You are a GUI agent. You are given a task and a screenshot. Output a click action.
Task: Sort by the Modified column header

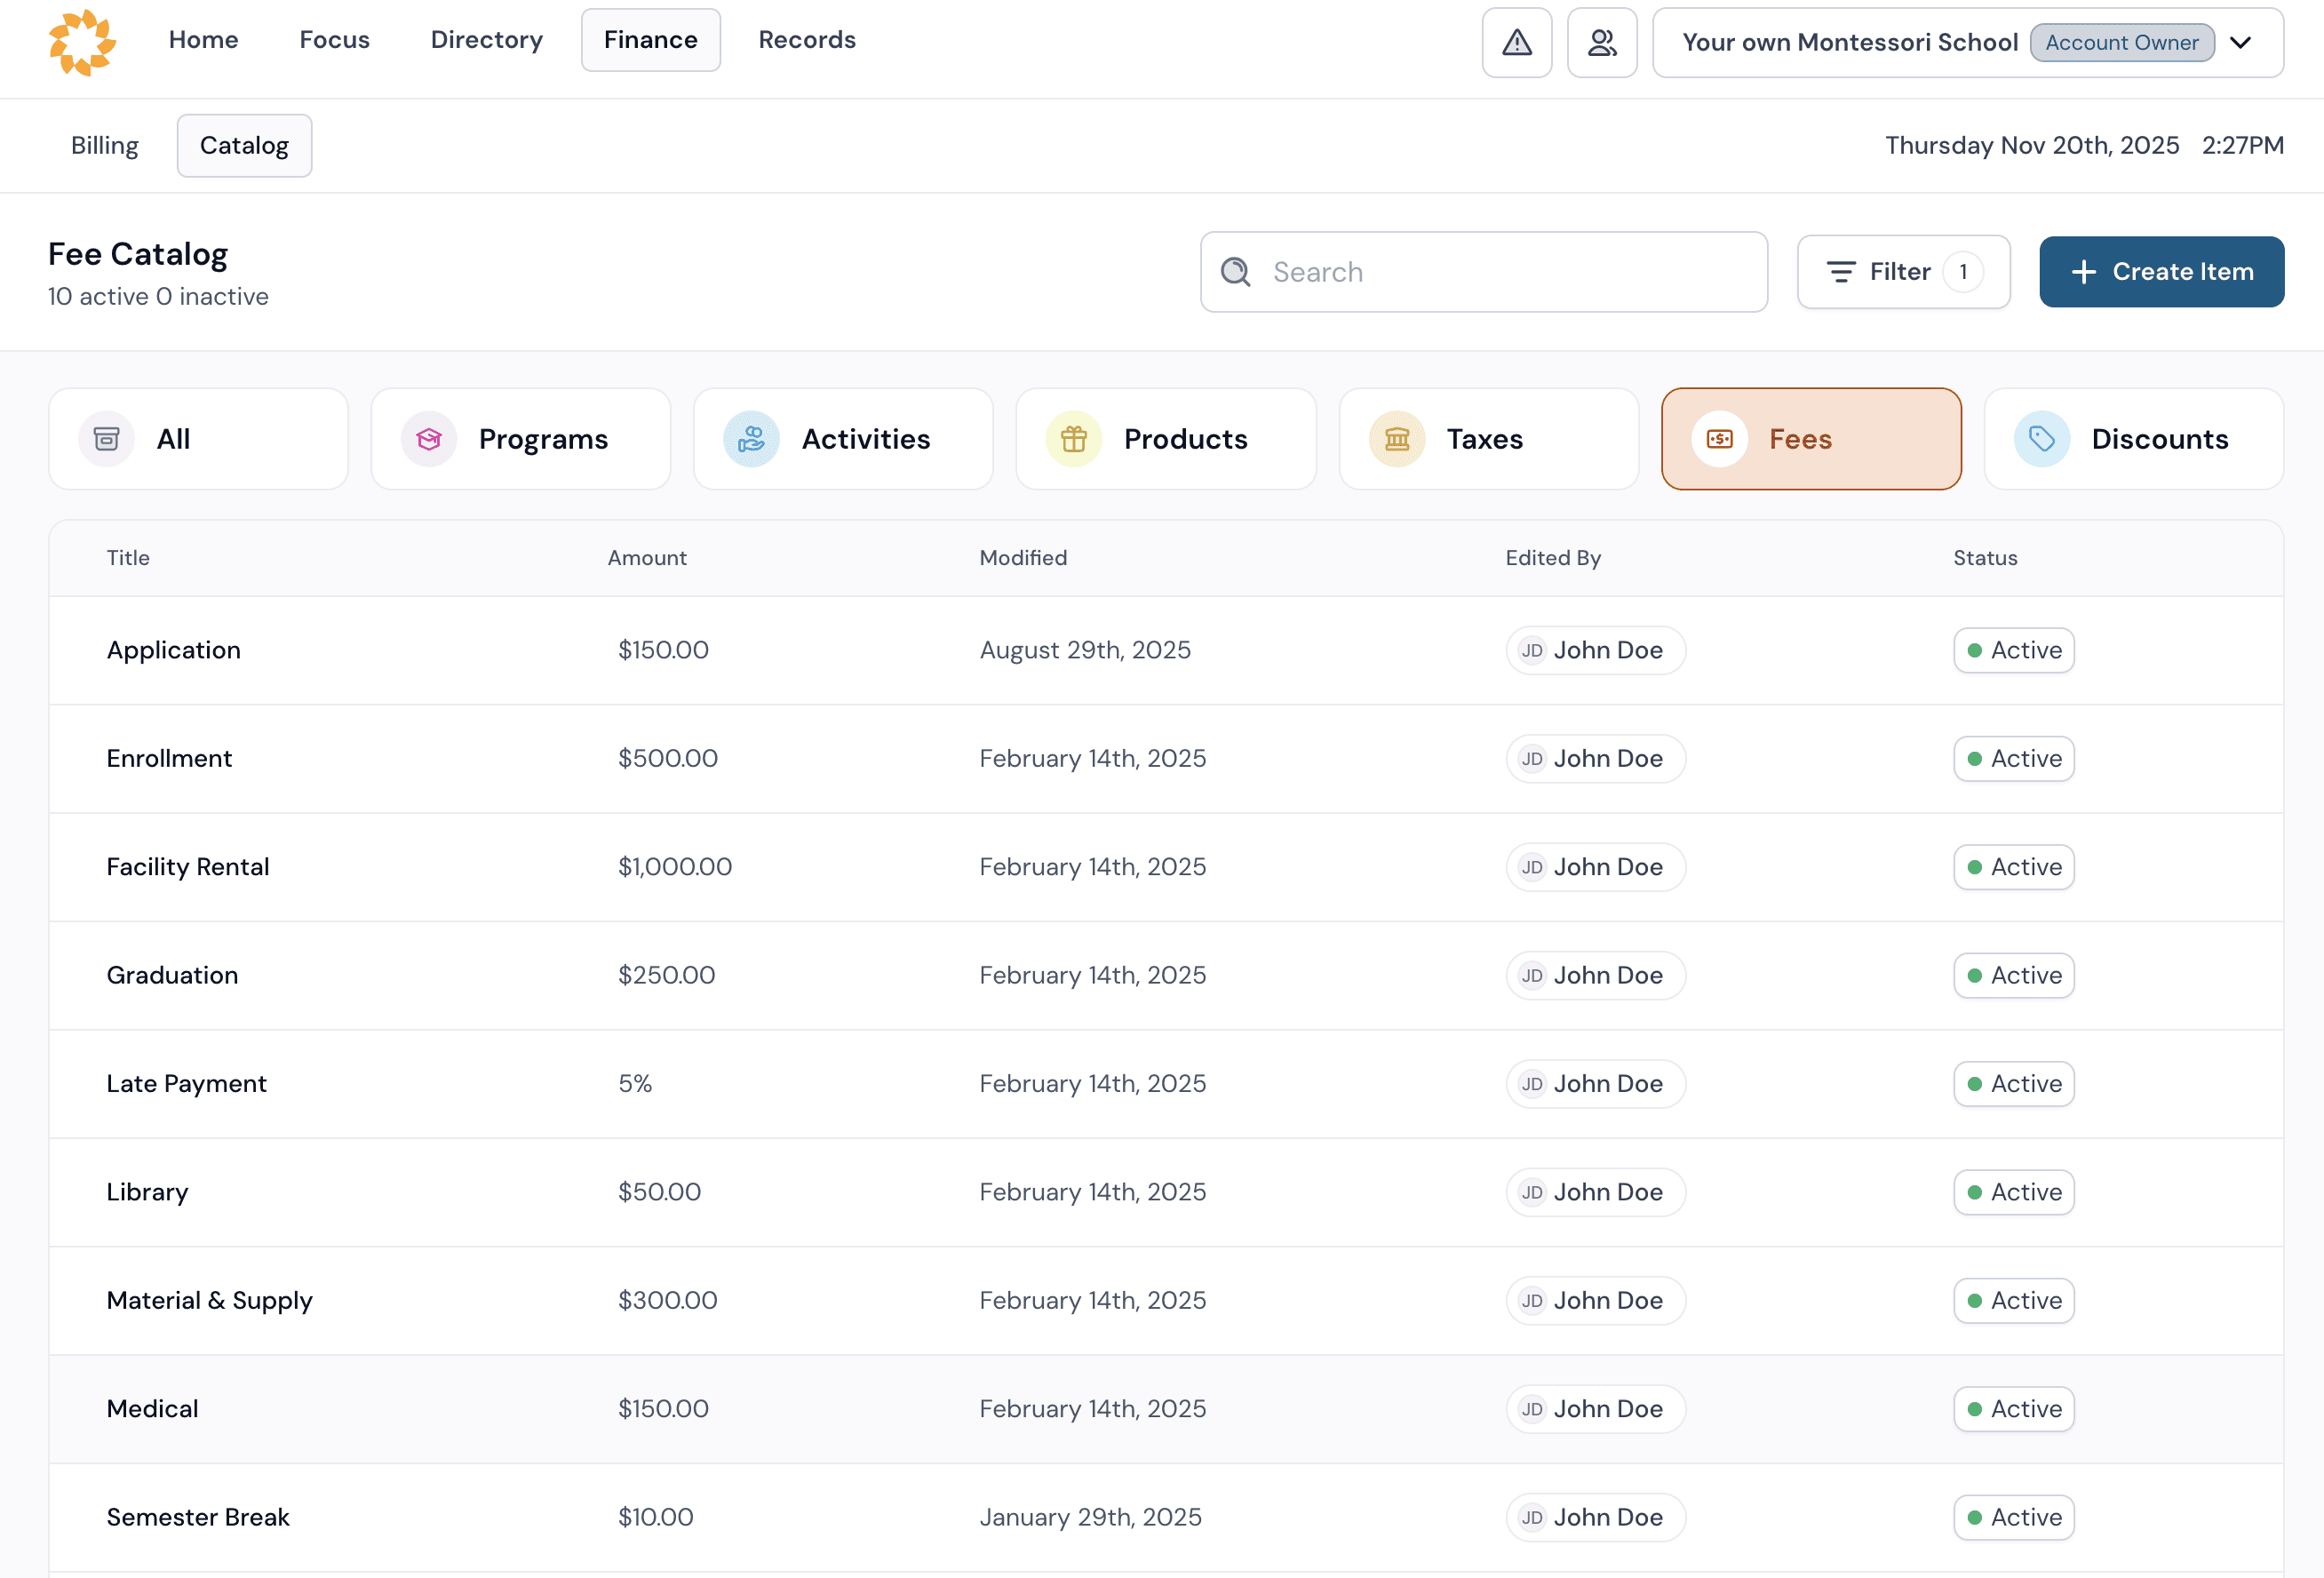pos(1023,558)
